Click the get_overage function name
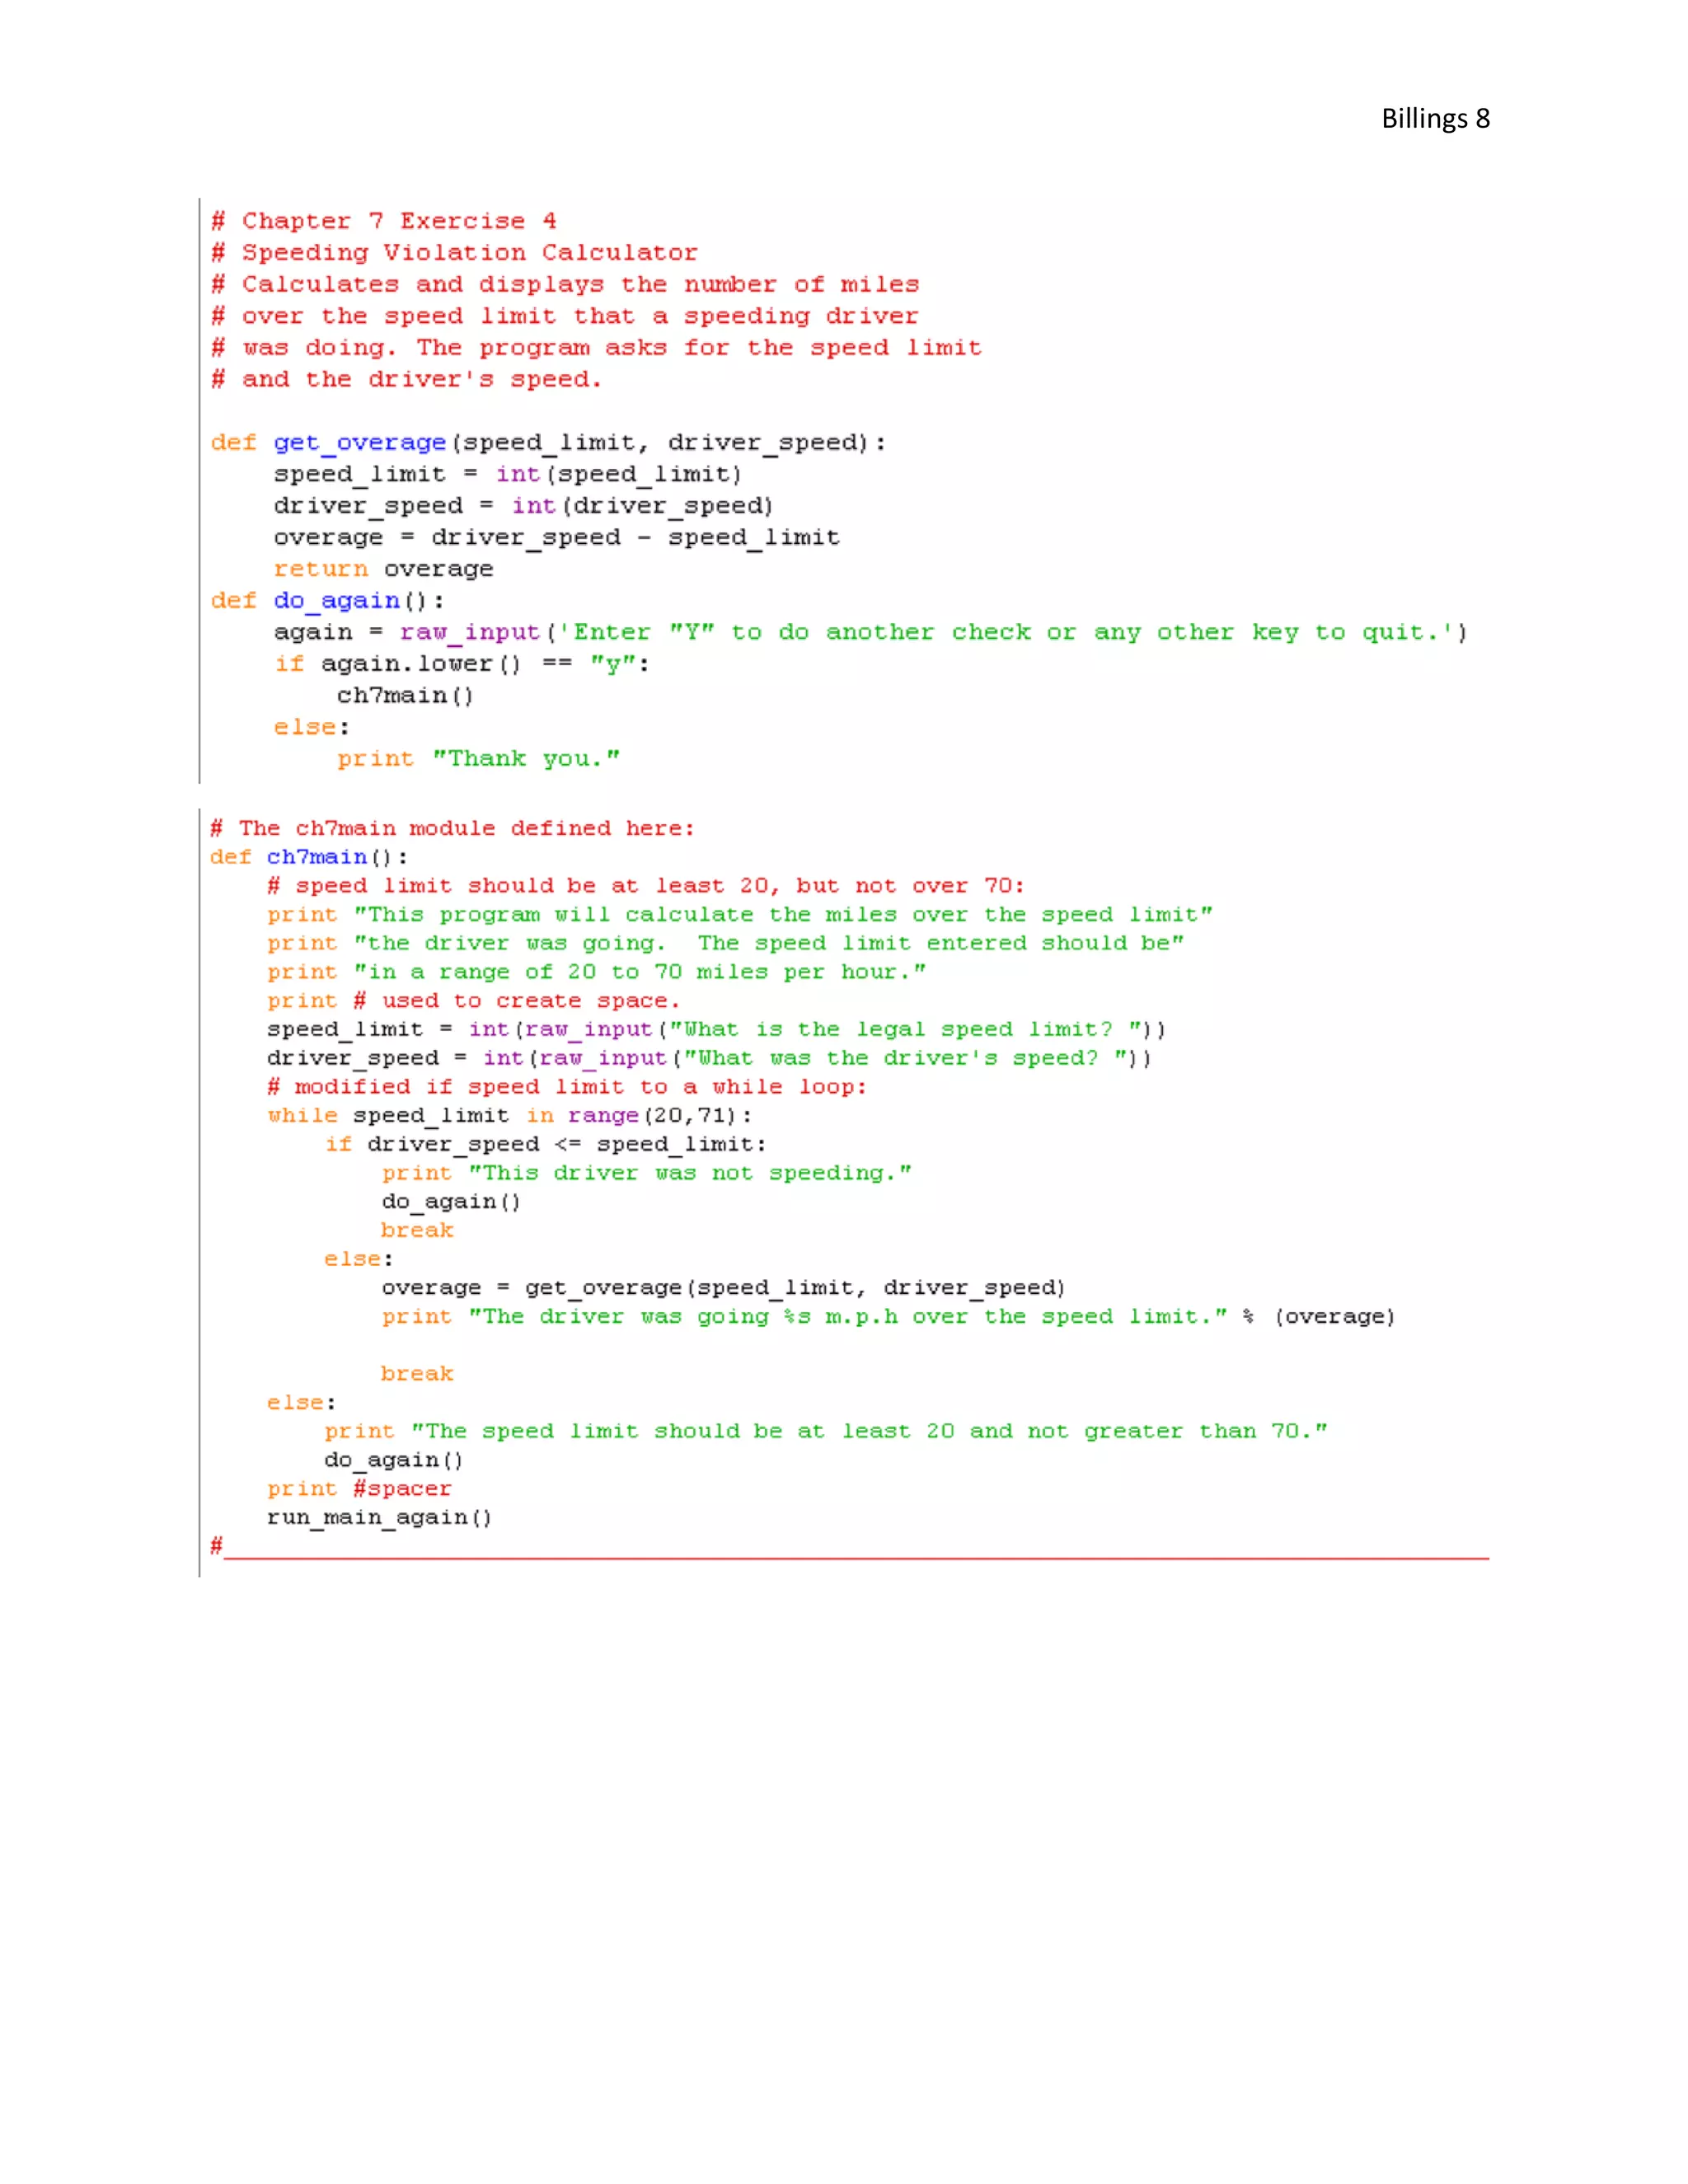This screenshot has width=1688, height=2184. pyautogui.click(x=359, y=442)
